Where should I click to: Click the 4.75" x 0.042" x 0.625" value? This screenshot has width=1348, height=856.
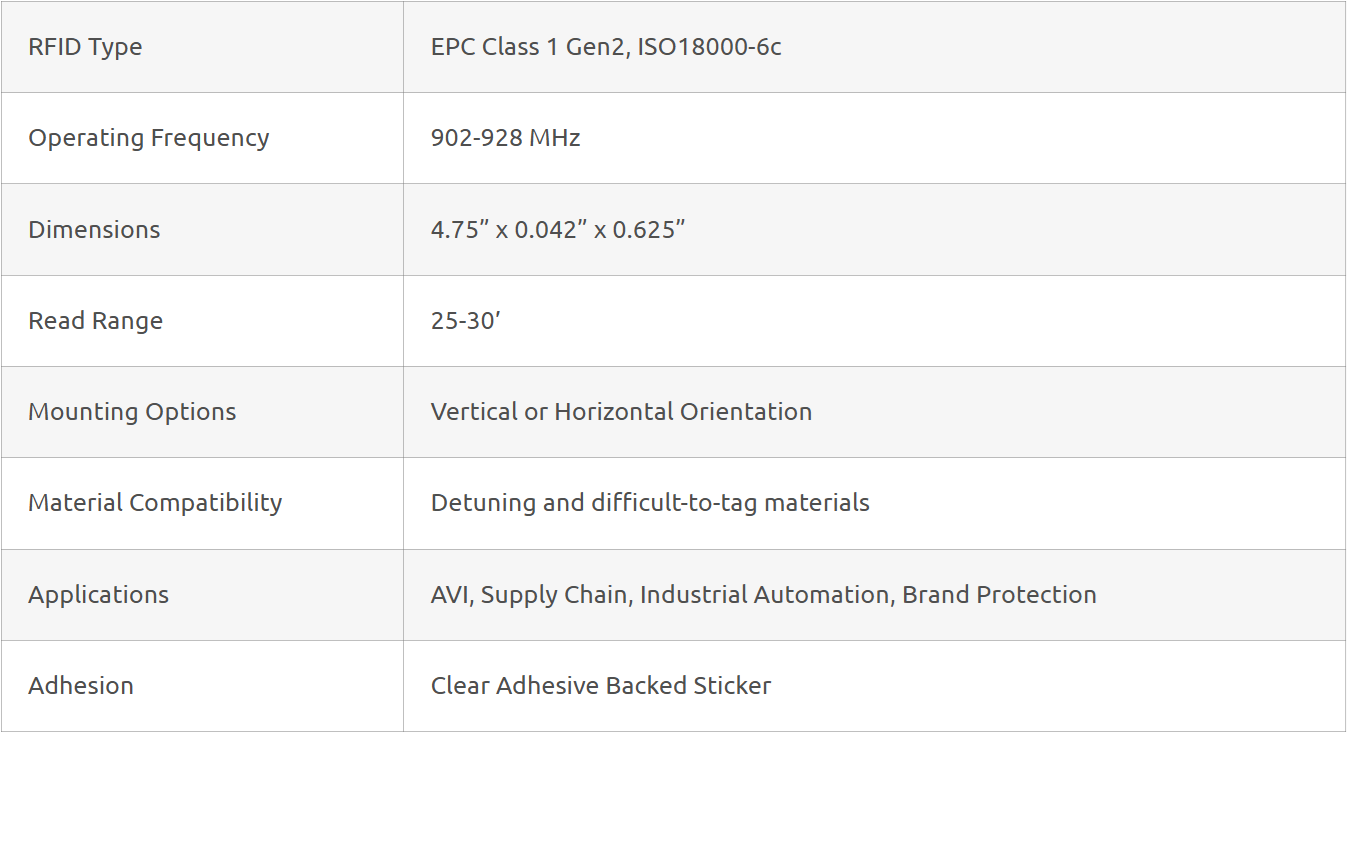tap(557, 230)
